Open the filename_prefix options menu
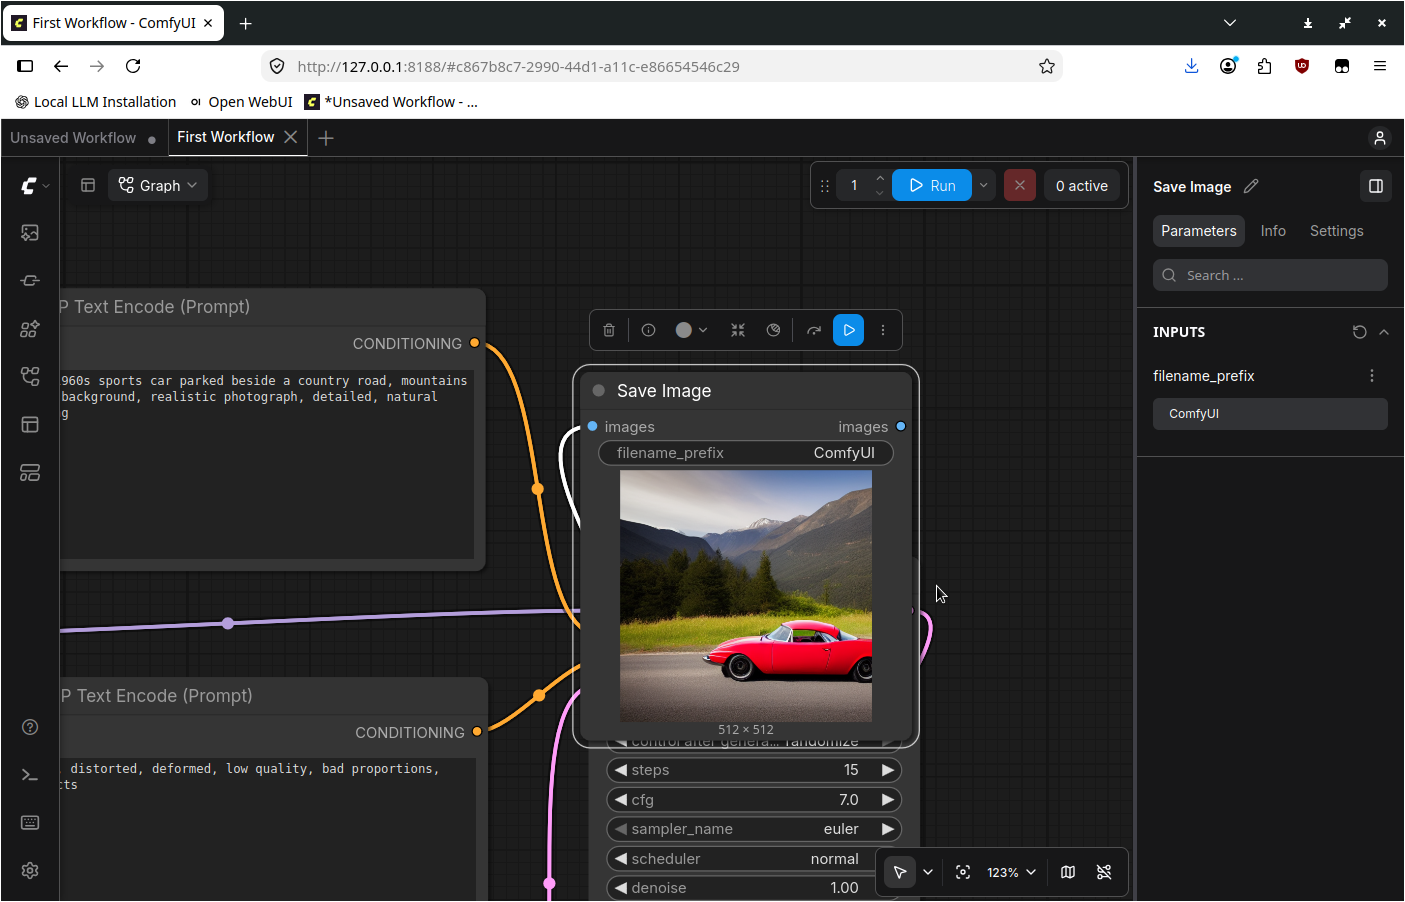The image size is (1405, 902). (x=1372, y=376)
